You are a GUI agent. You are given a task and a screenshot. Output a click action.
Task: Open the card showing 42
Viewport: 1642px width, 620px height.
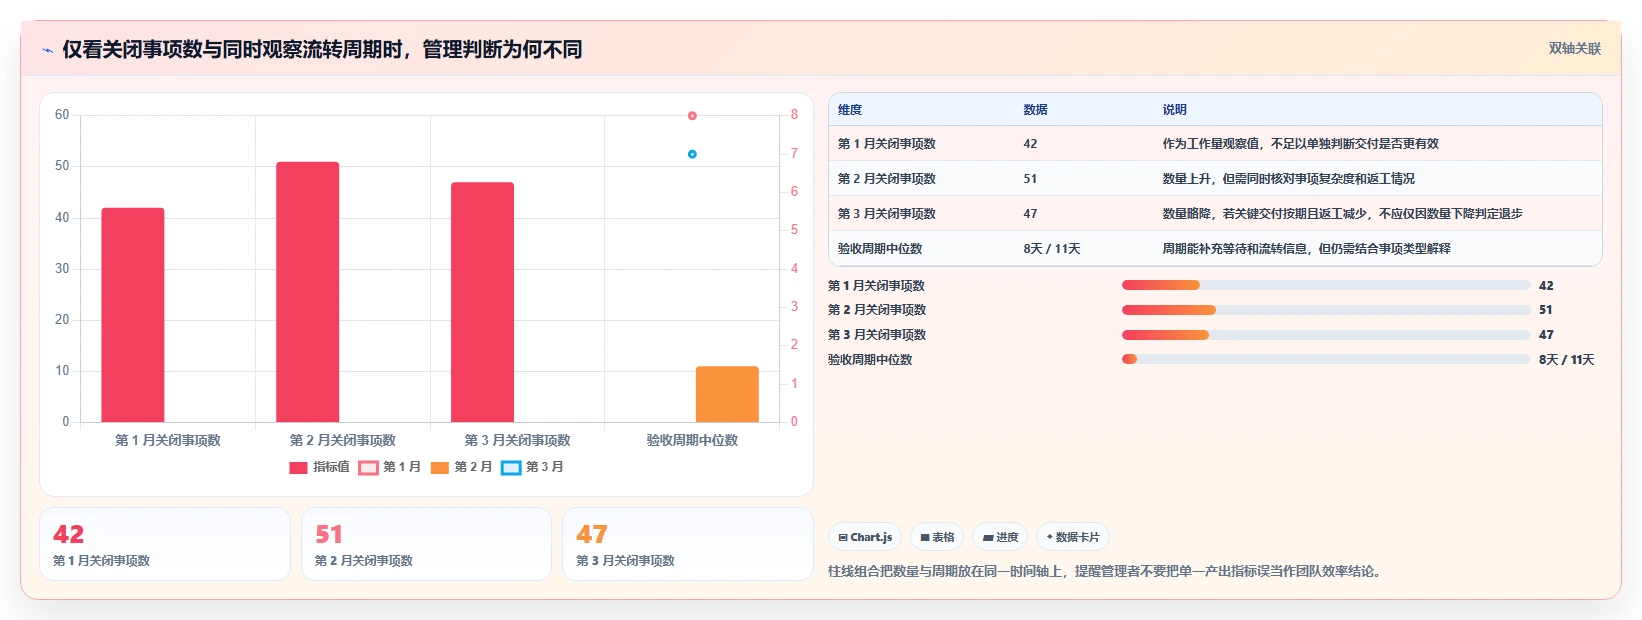click(165, 544)
